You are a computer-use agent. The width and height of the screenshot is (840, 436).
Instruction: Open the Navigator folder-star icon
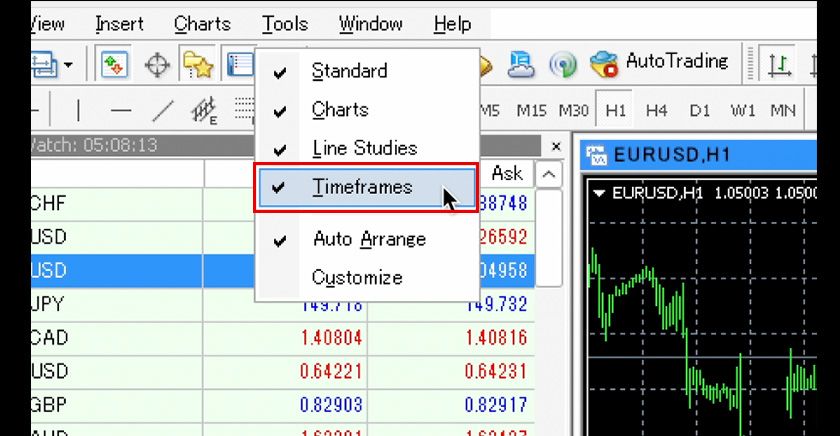click(197, 66)
